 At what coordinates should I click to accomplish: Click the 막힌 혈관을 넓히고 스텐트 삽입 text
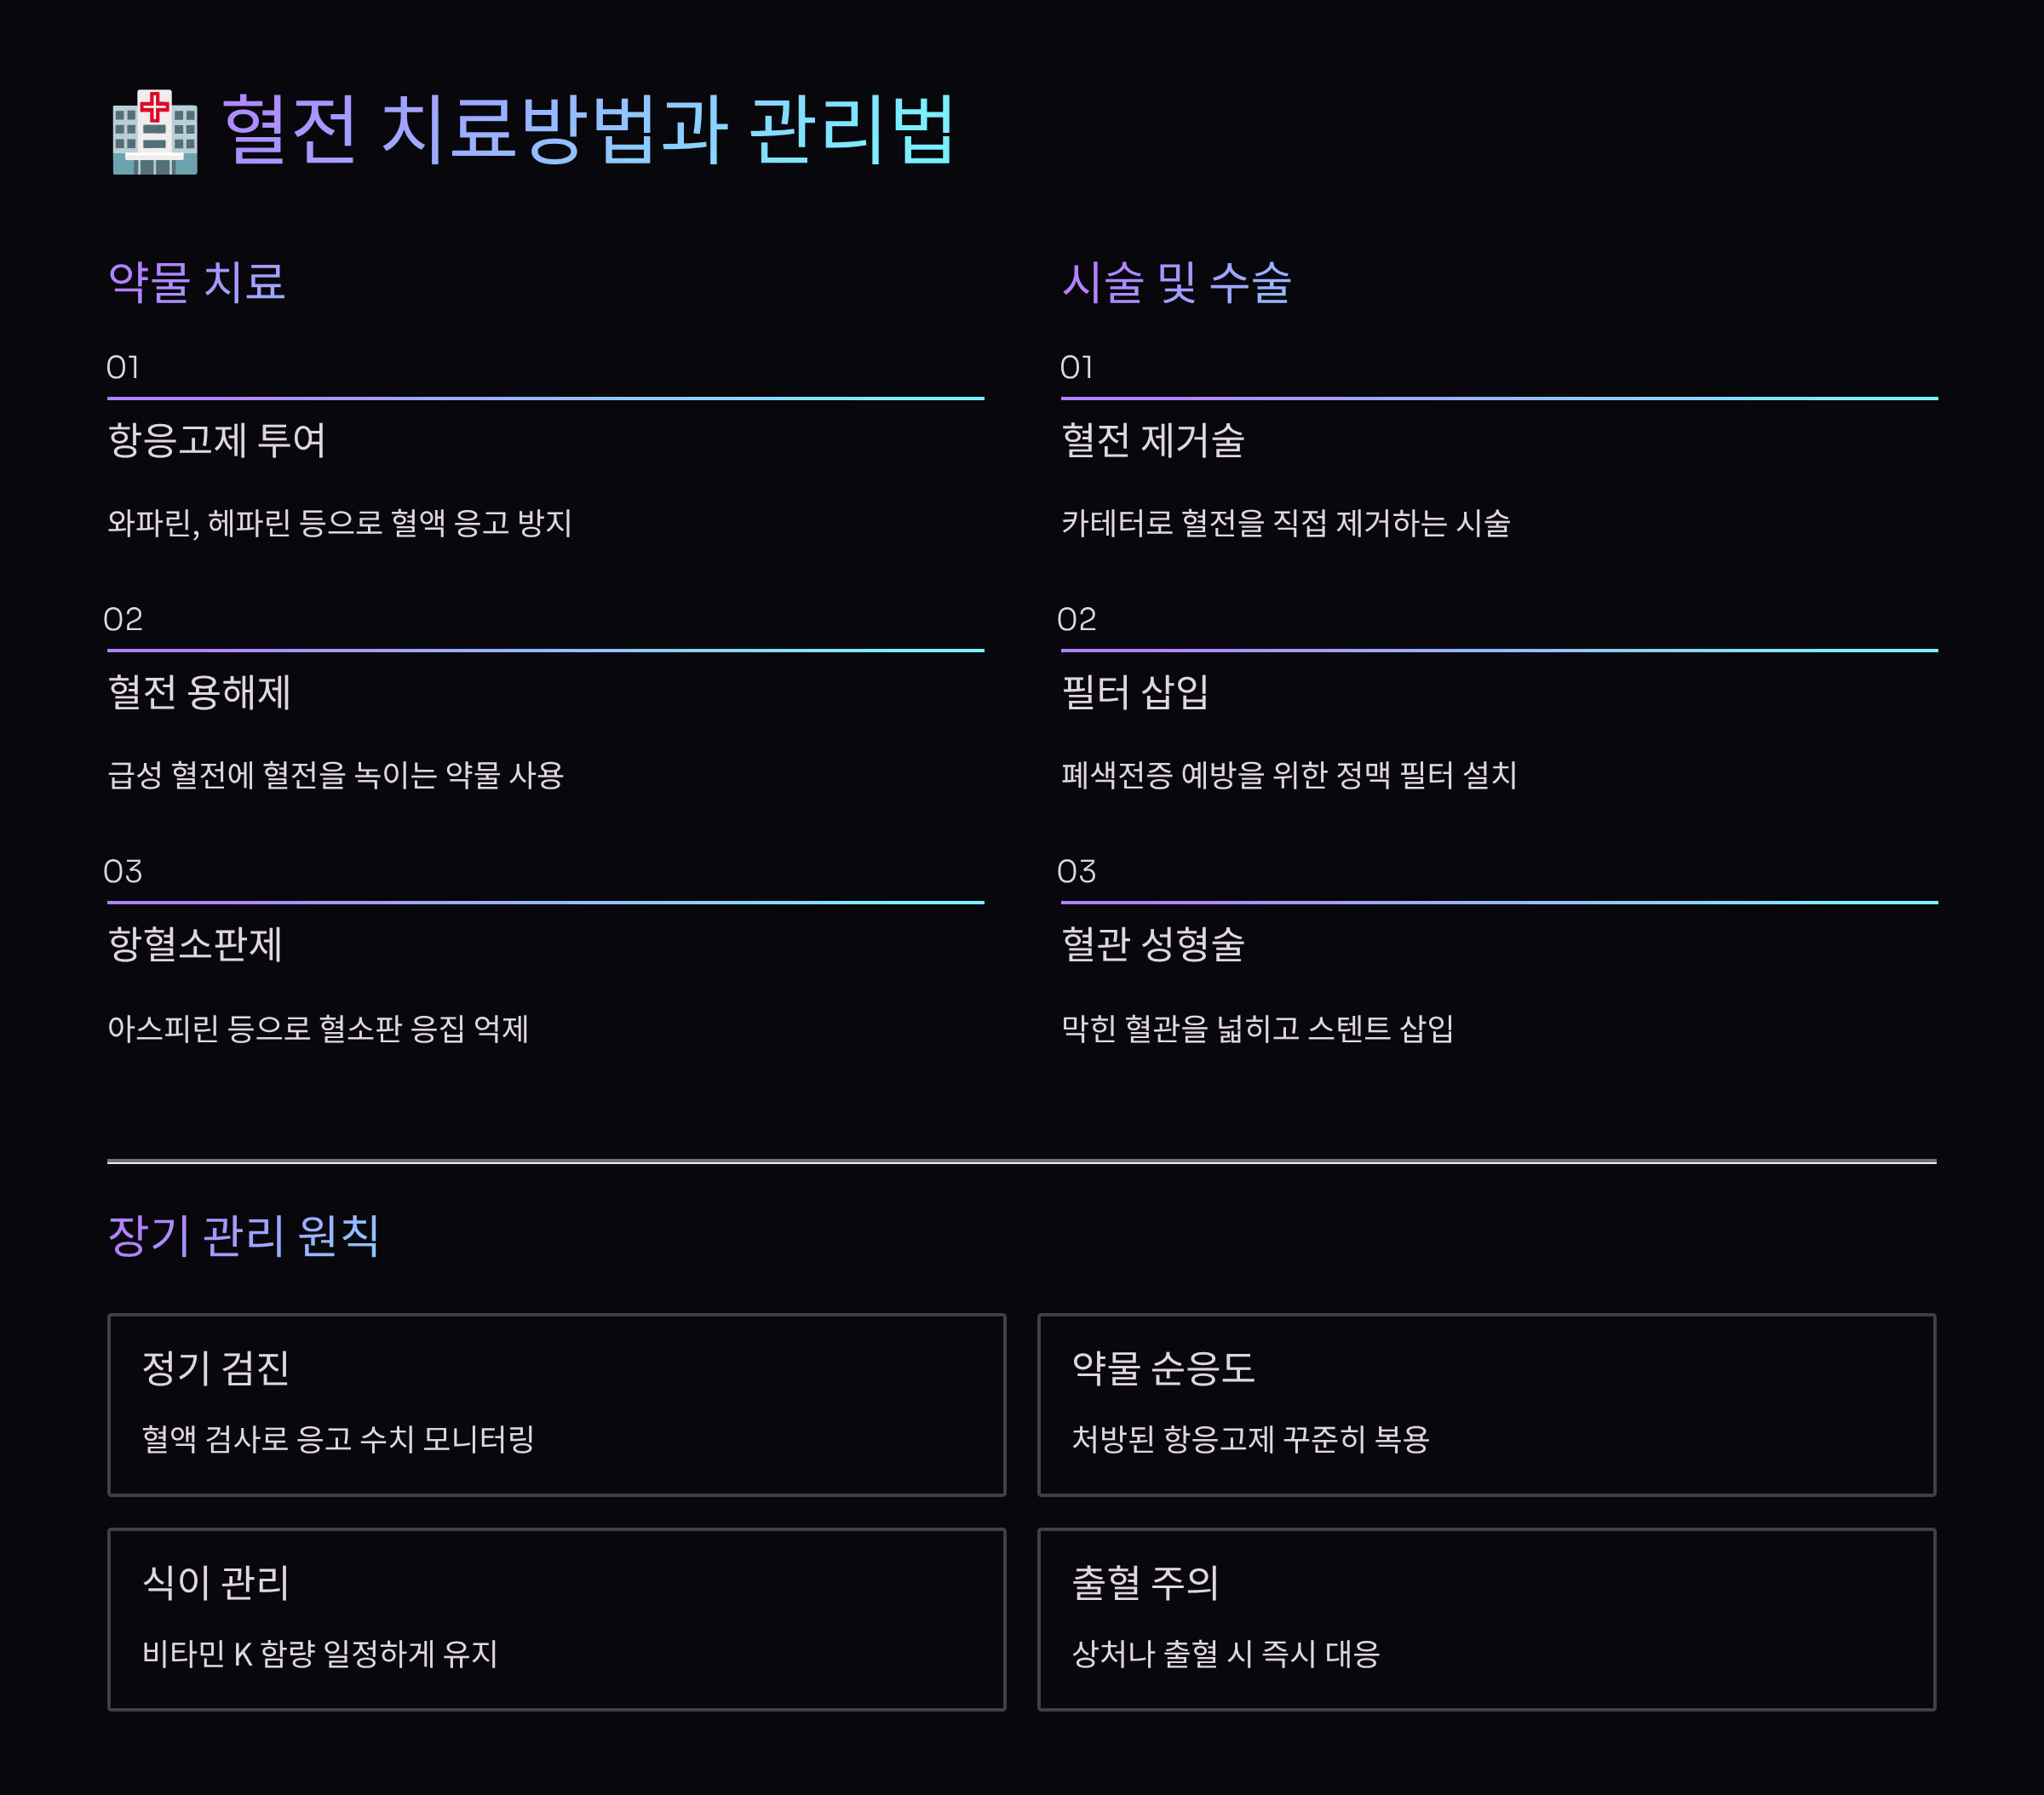point(1257,1028)
